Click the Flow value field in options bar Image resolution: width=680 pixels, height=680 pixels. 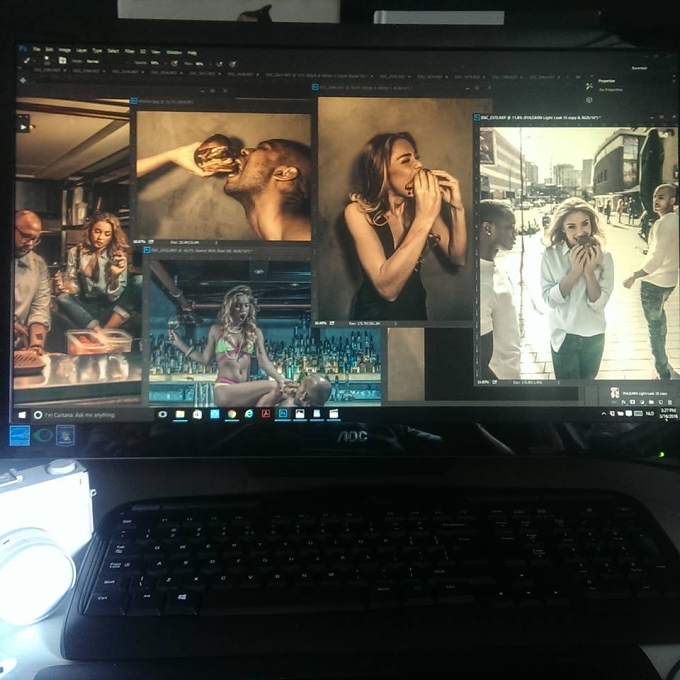click(199, 64)
